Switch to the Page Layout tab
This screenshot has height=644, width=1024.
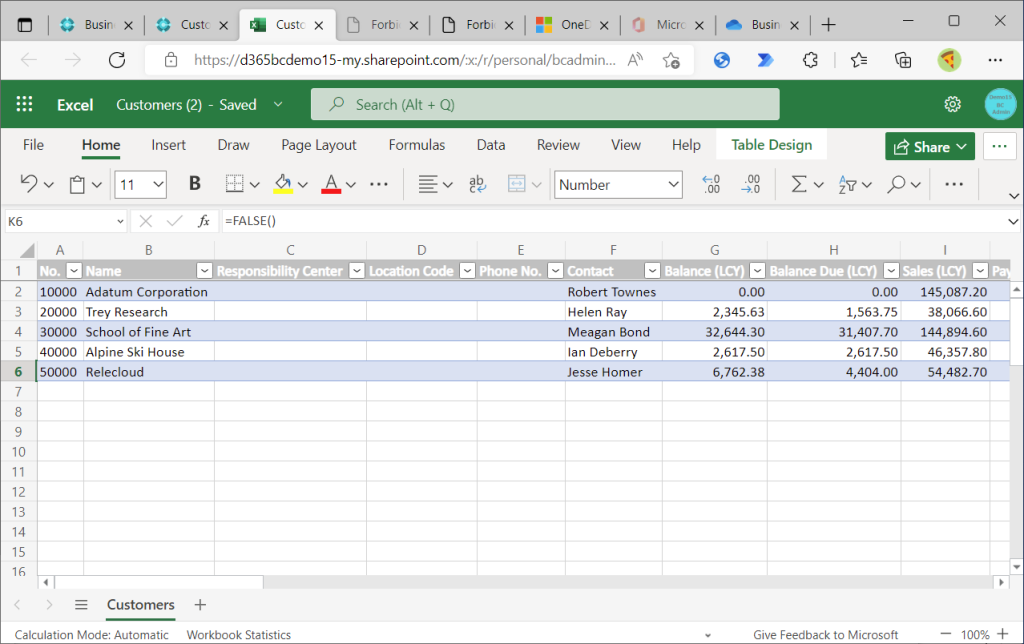319,145
